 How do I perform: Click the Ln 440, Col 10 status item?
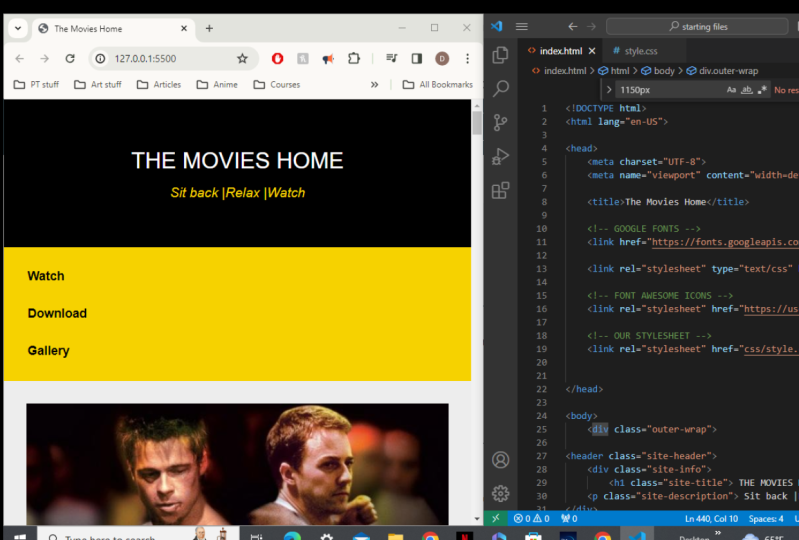coord(711,519)
